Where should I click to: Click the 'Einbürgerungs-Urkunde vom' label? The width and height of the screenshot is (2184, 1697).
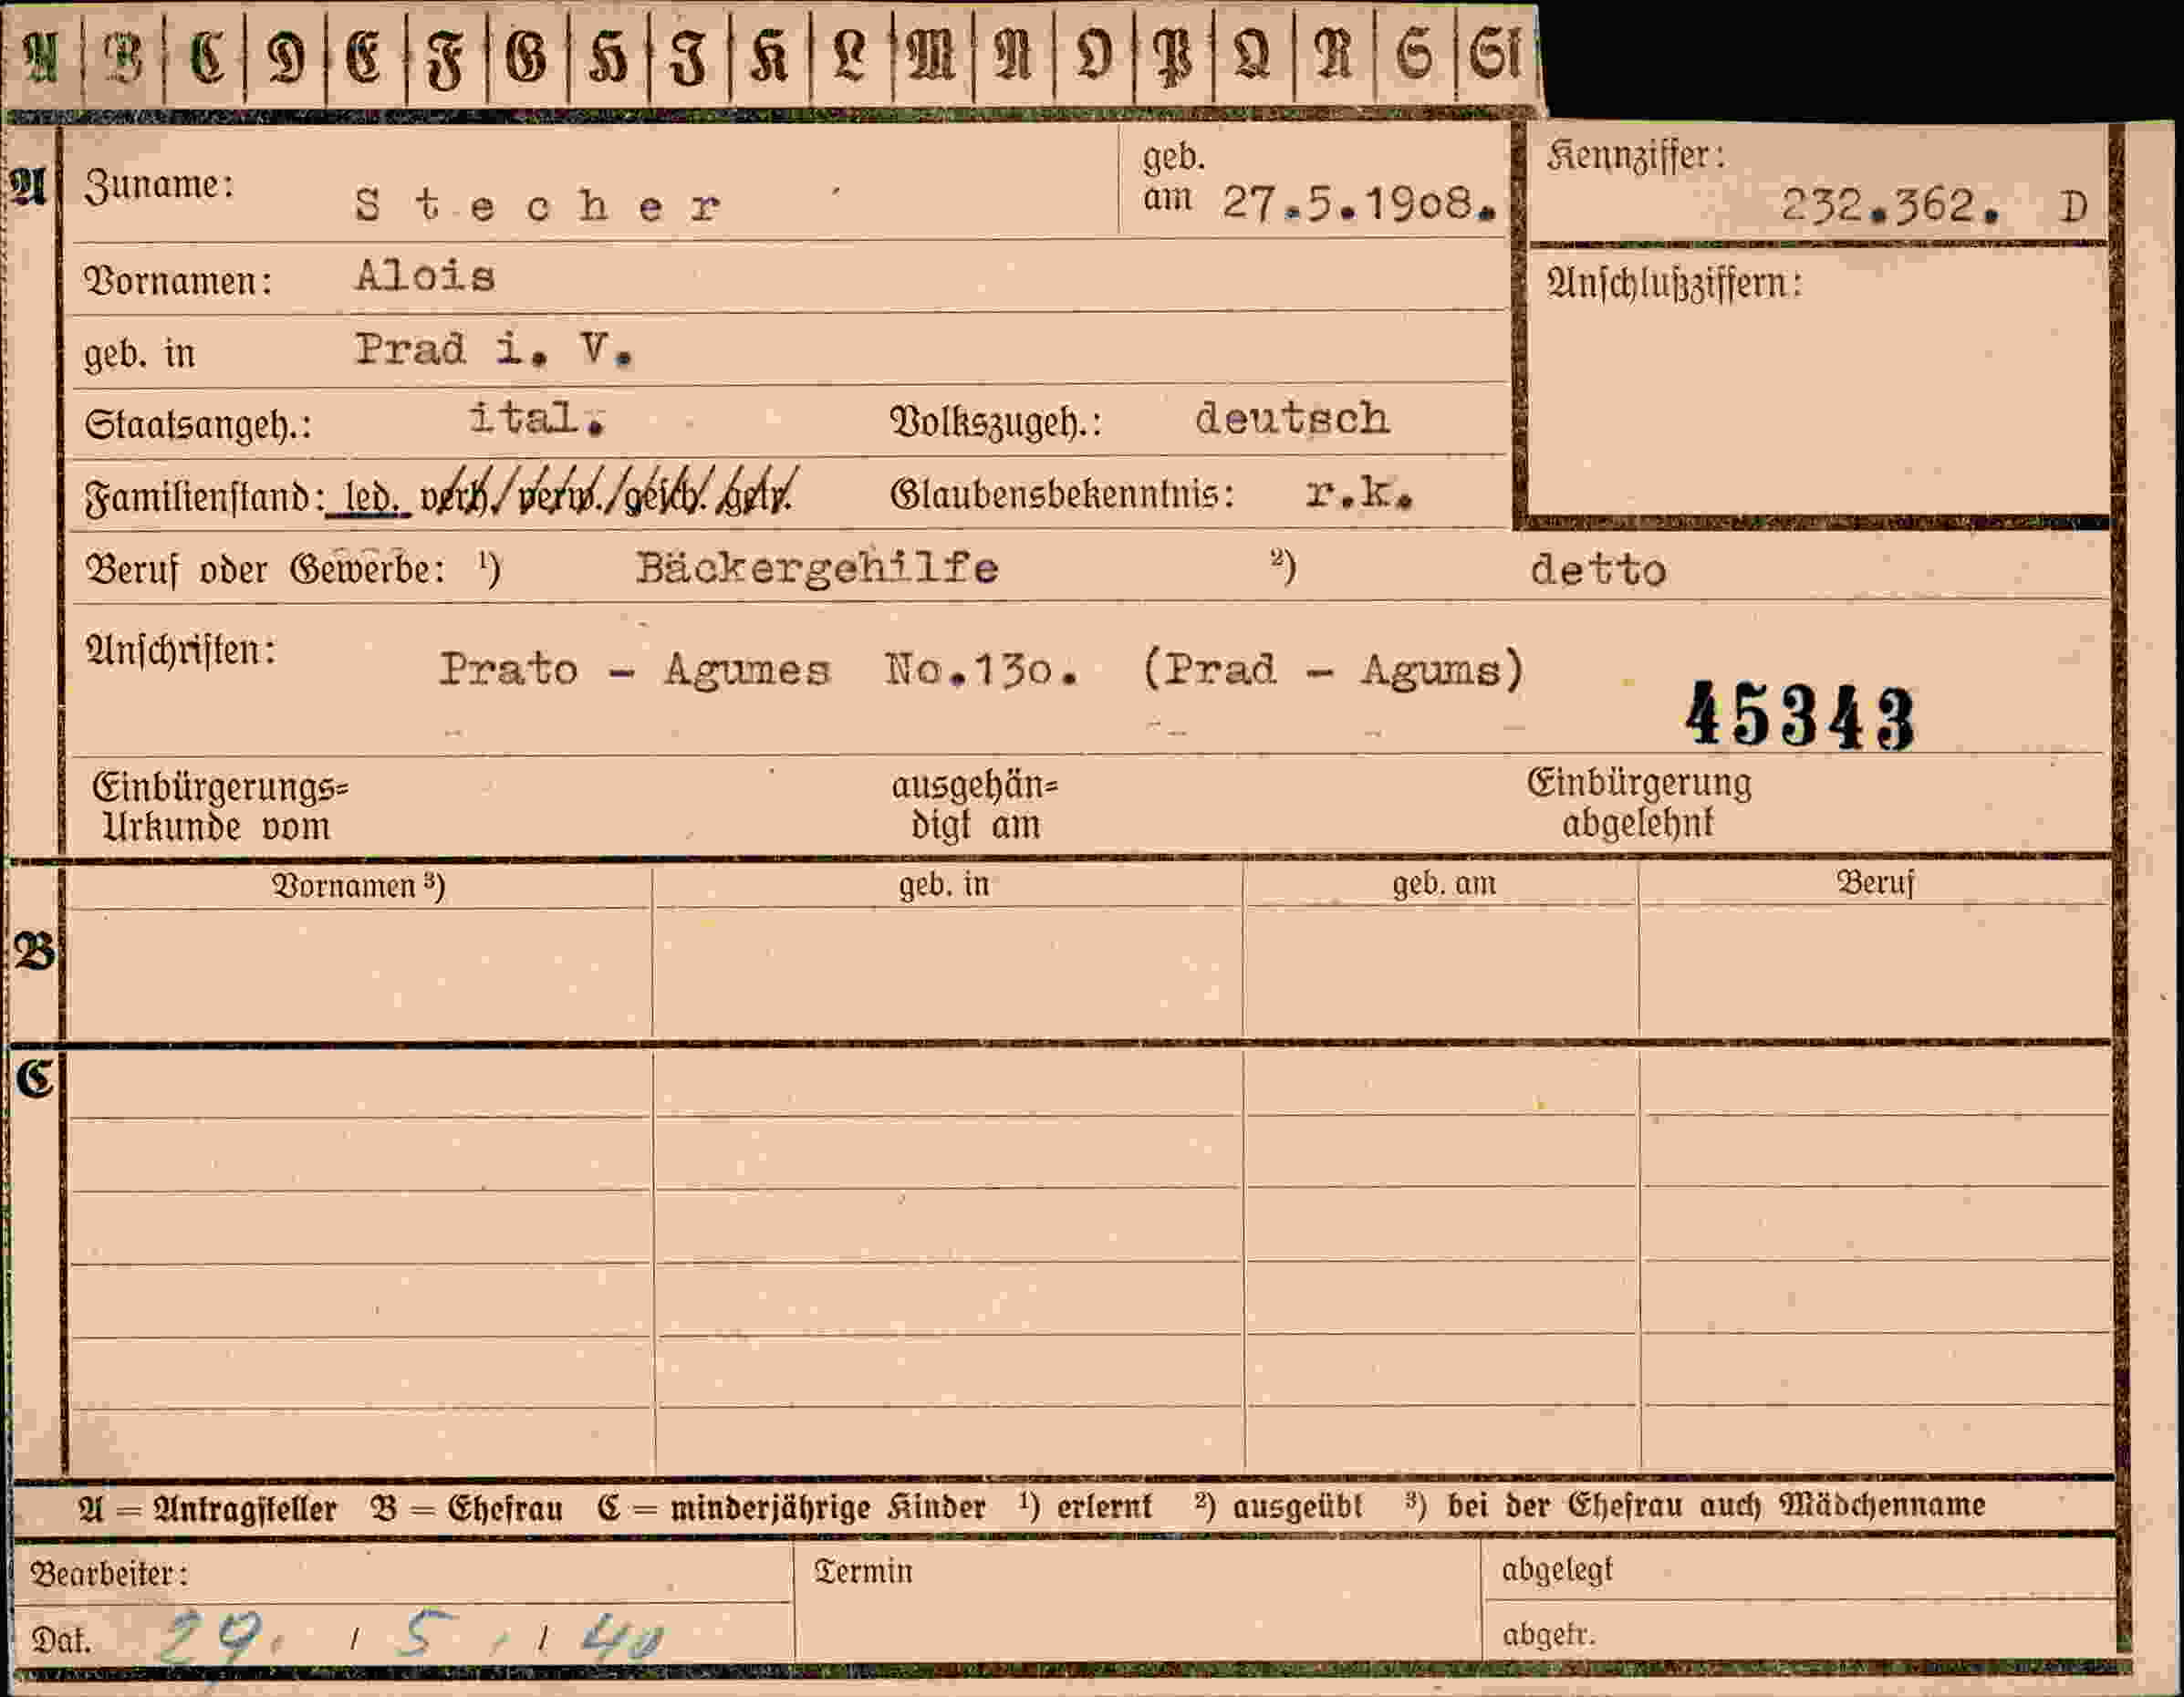220,807
